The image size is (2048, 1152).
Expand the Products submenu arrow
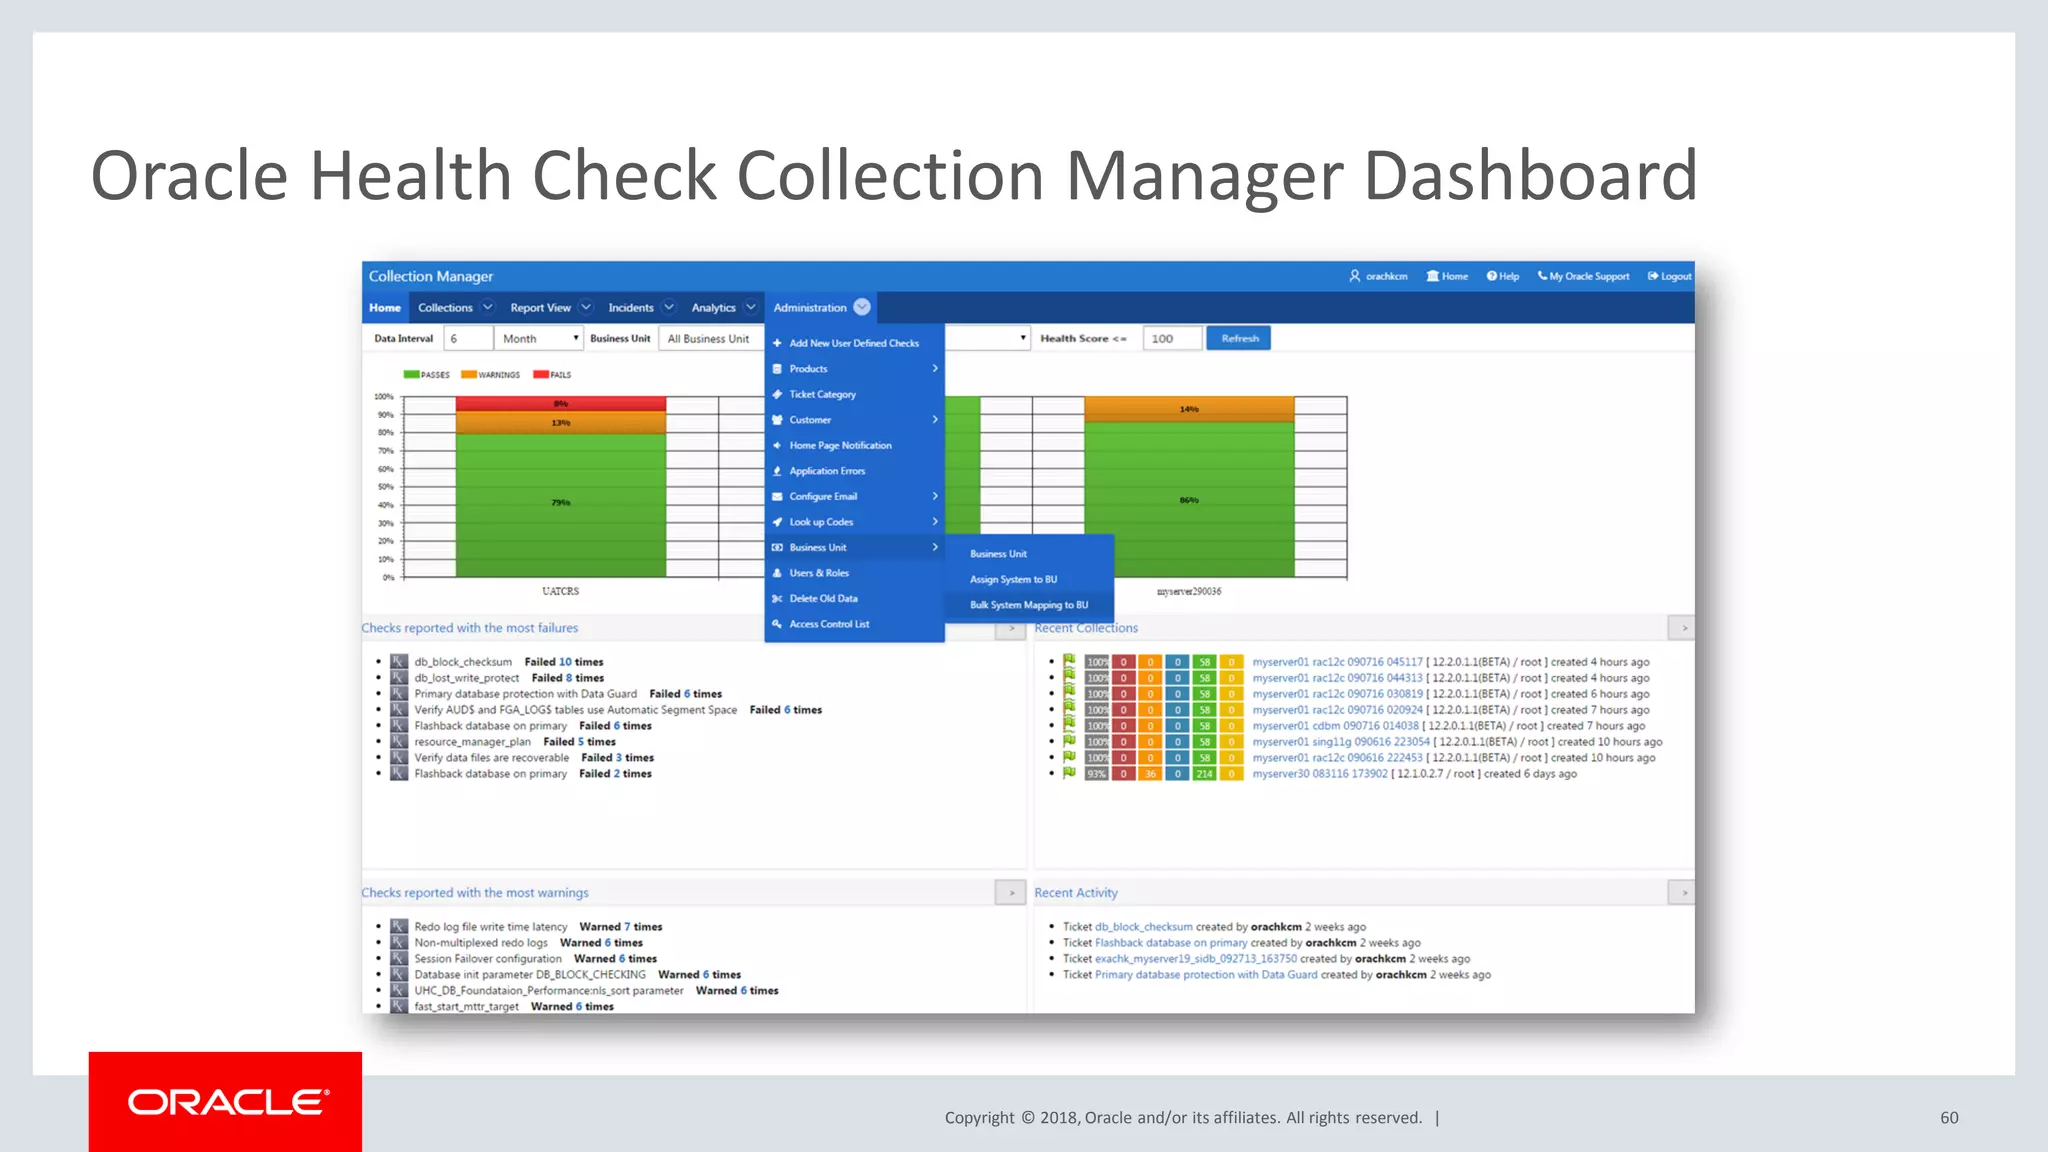pyautogui.click(x=935, y=369)
